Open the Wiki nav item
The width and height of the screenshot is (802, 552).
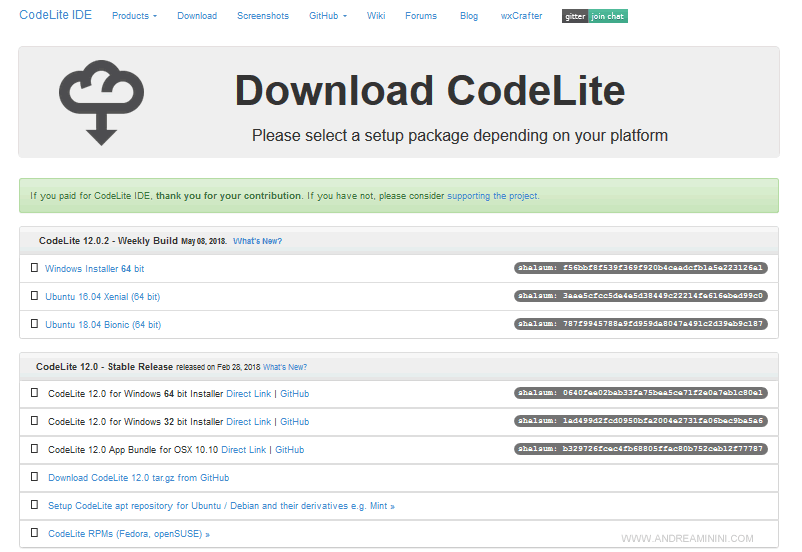376,16
